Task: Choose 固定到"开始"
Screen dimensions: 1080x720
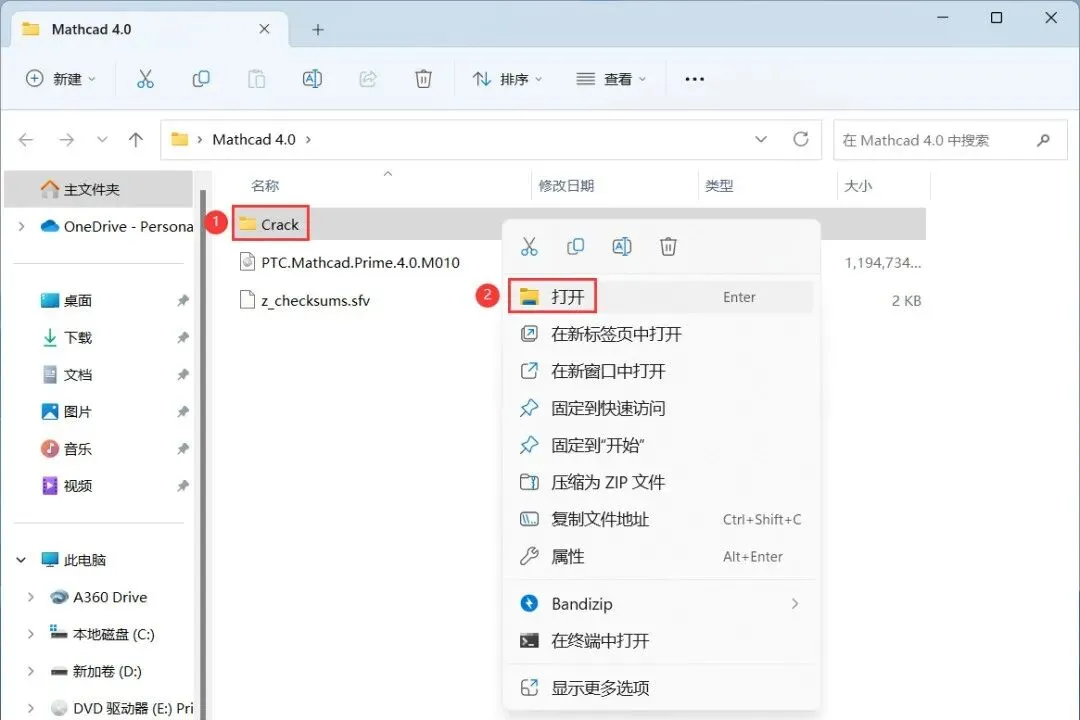Action: point(661,446)
